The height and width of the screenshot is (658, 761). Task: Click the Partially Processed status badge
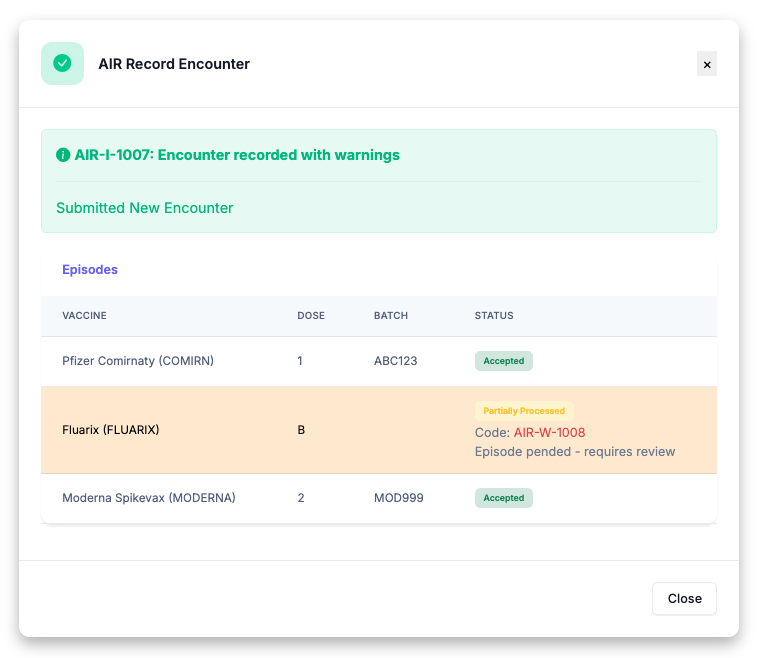[524, 411]
